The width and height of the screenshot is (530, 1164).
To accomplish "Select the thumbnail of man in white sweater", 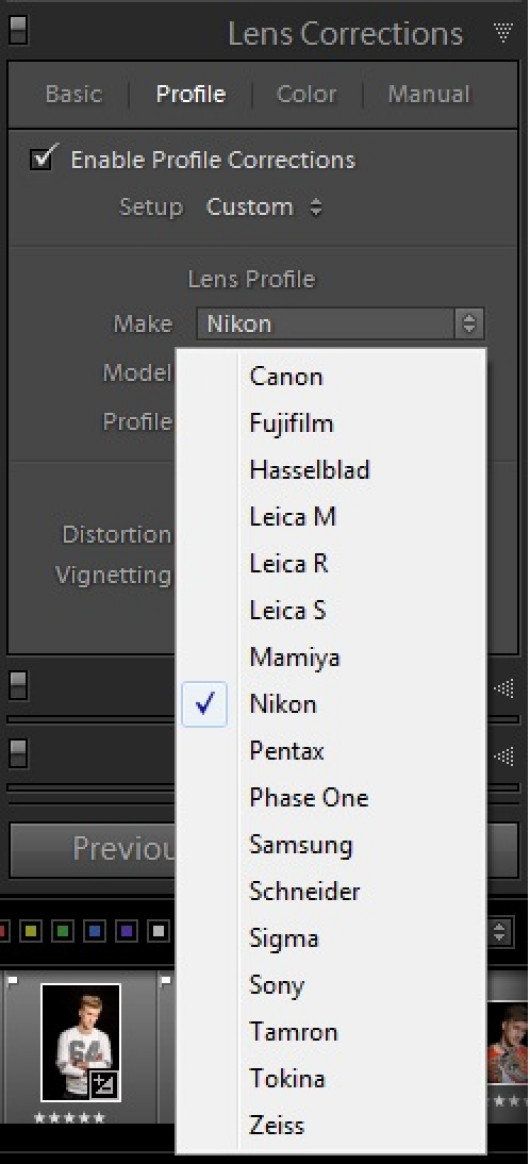I will coord(80,1042).
